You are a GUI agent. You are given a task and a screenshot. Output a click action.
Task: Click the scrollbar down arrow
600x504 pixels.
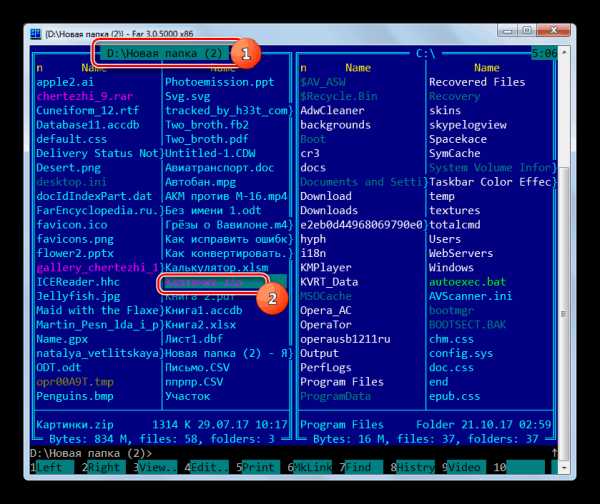click(x=564, y=468)
